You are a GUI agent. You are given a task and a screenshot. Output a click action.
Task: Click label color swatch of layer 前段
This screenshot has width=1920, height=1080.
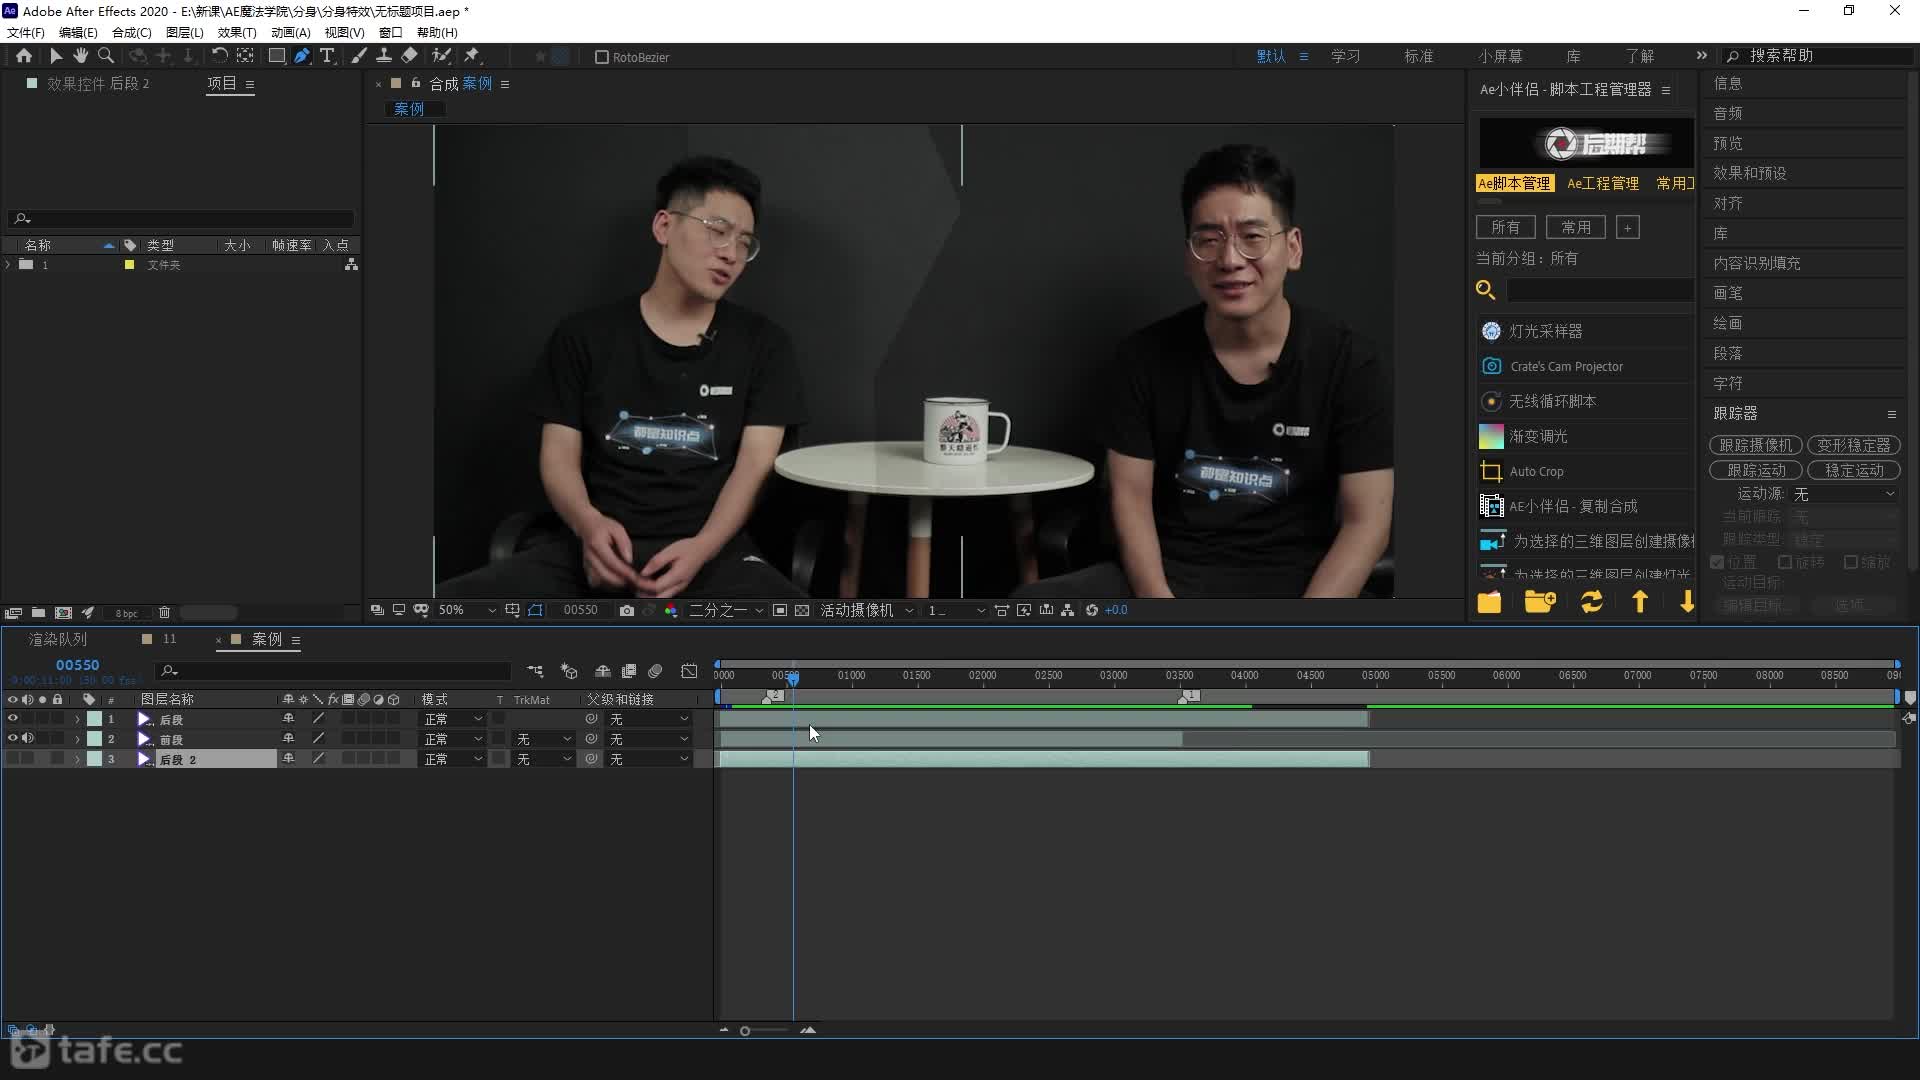coord(94,739)
